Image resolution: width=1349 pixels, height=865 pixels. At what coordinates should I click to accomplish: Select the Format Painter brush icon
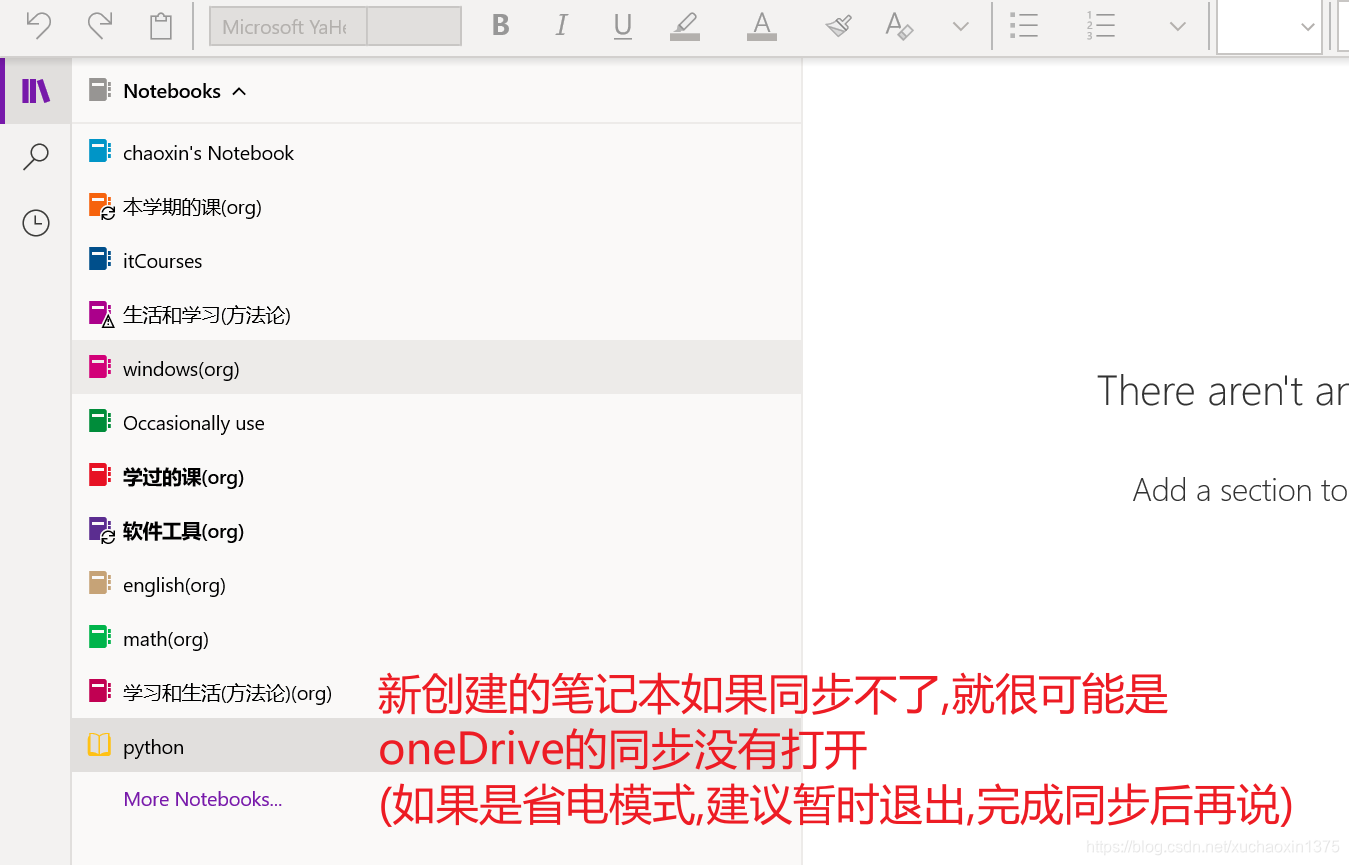pyautogui.click(x=838, y=26)
